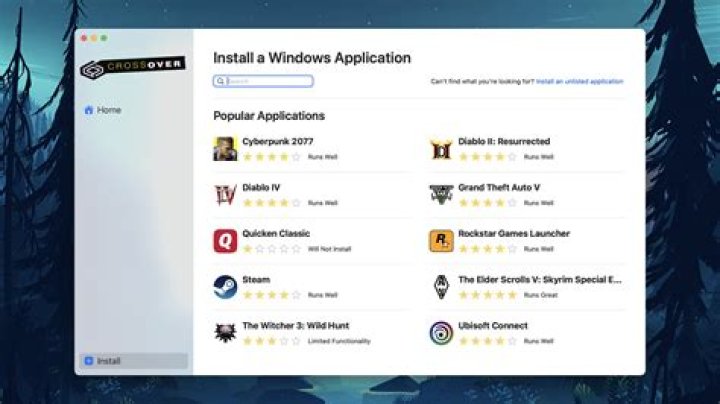Select the Quicken Classic title
Viewport: 720px width, 404px height.
(276, 233)
